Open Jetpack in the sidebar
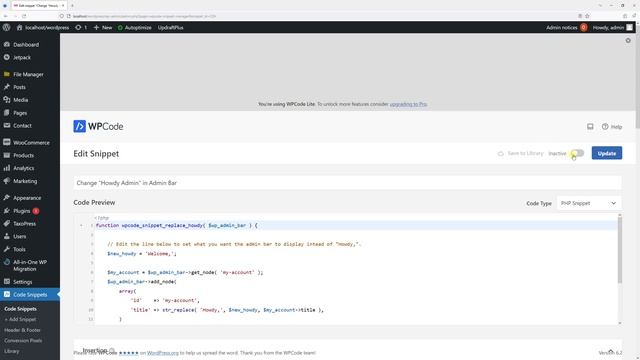The width and height of the screenshot is (640, 360). pos(22,58)
